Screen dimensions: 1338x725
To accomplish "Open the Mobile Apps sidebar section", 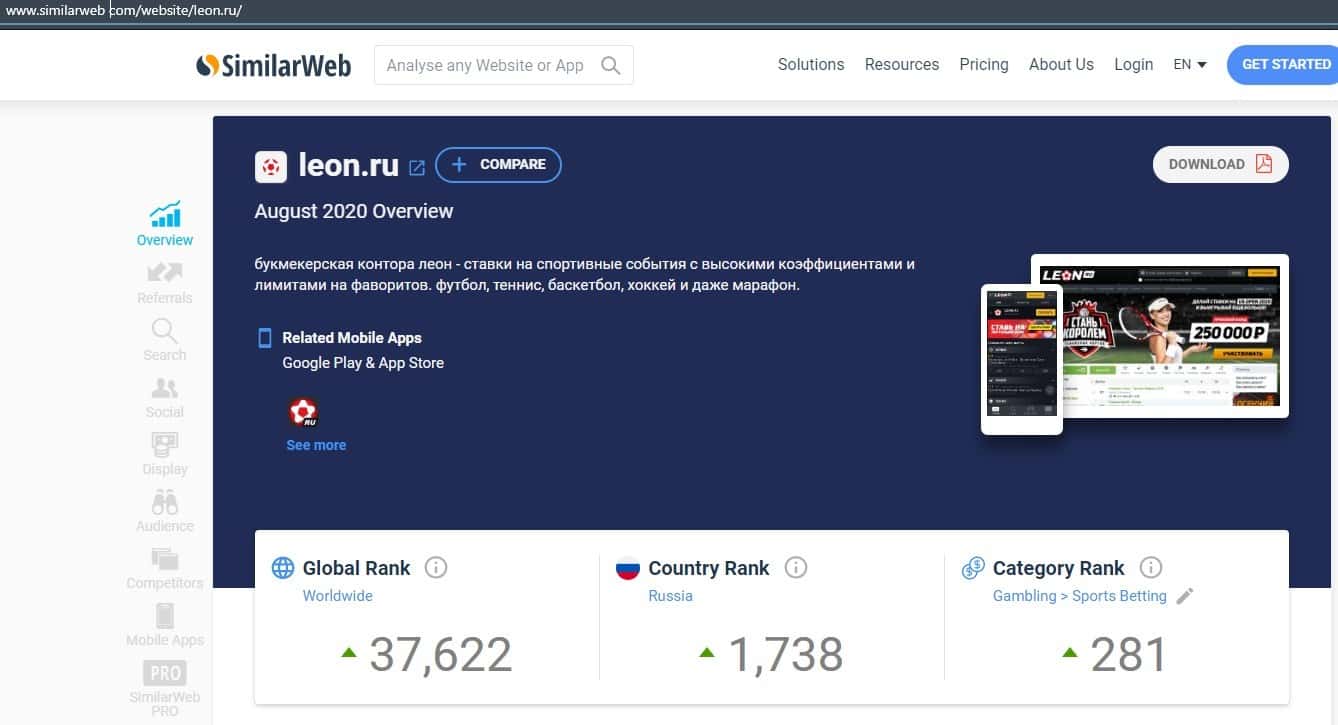I will pos(165,617).
